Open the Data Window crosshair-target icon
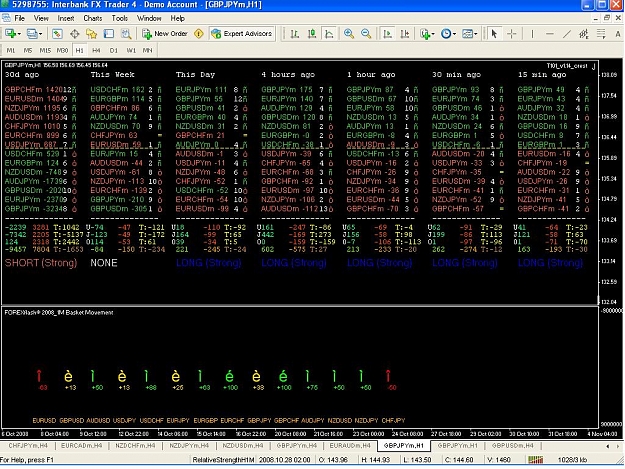The width and height of the screenshot is (625, 469). 75,34
